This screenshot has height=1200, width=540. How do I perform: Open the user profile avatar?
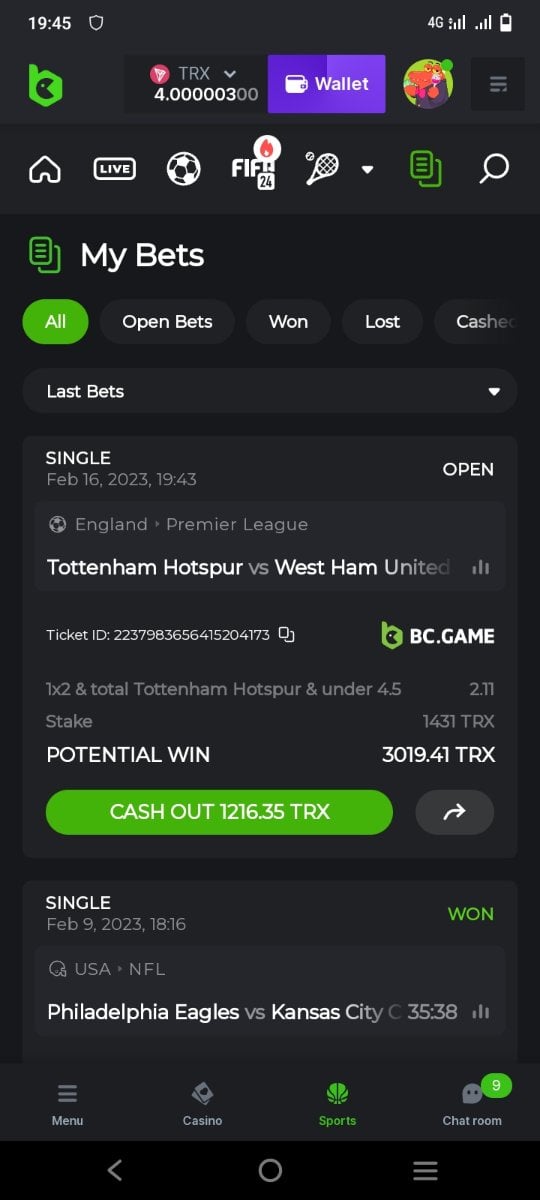(428, 84)
